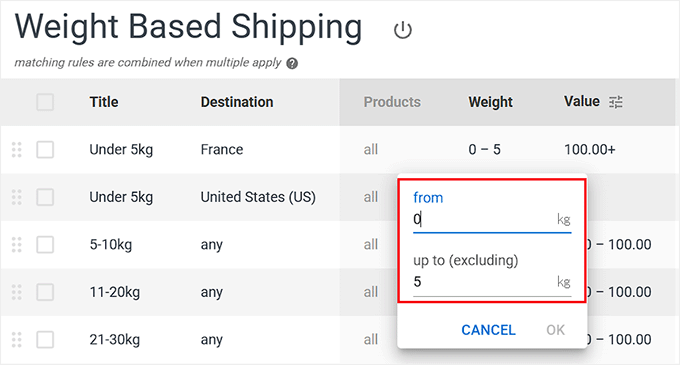Click the drag handle for 5-10kg rule
This screenshot has height=365, width=680.
tap(16, 244)
